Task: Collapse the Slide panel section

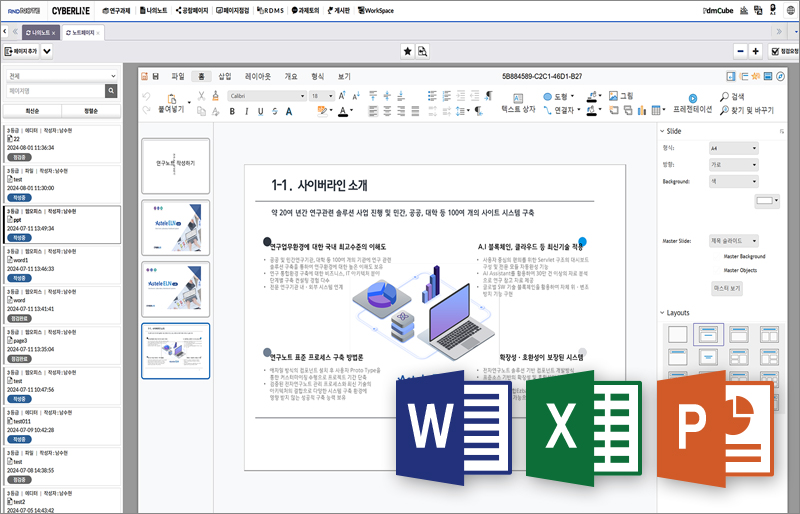Action: (662, 131)
